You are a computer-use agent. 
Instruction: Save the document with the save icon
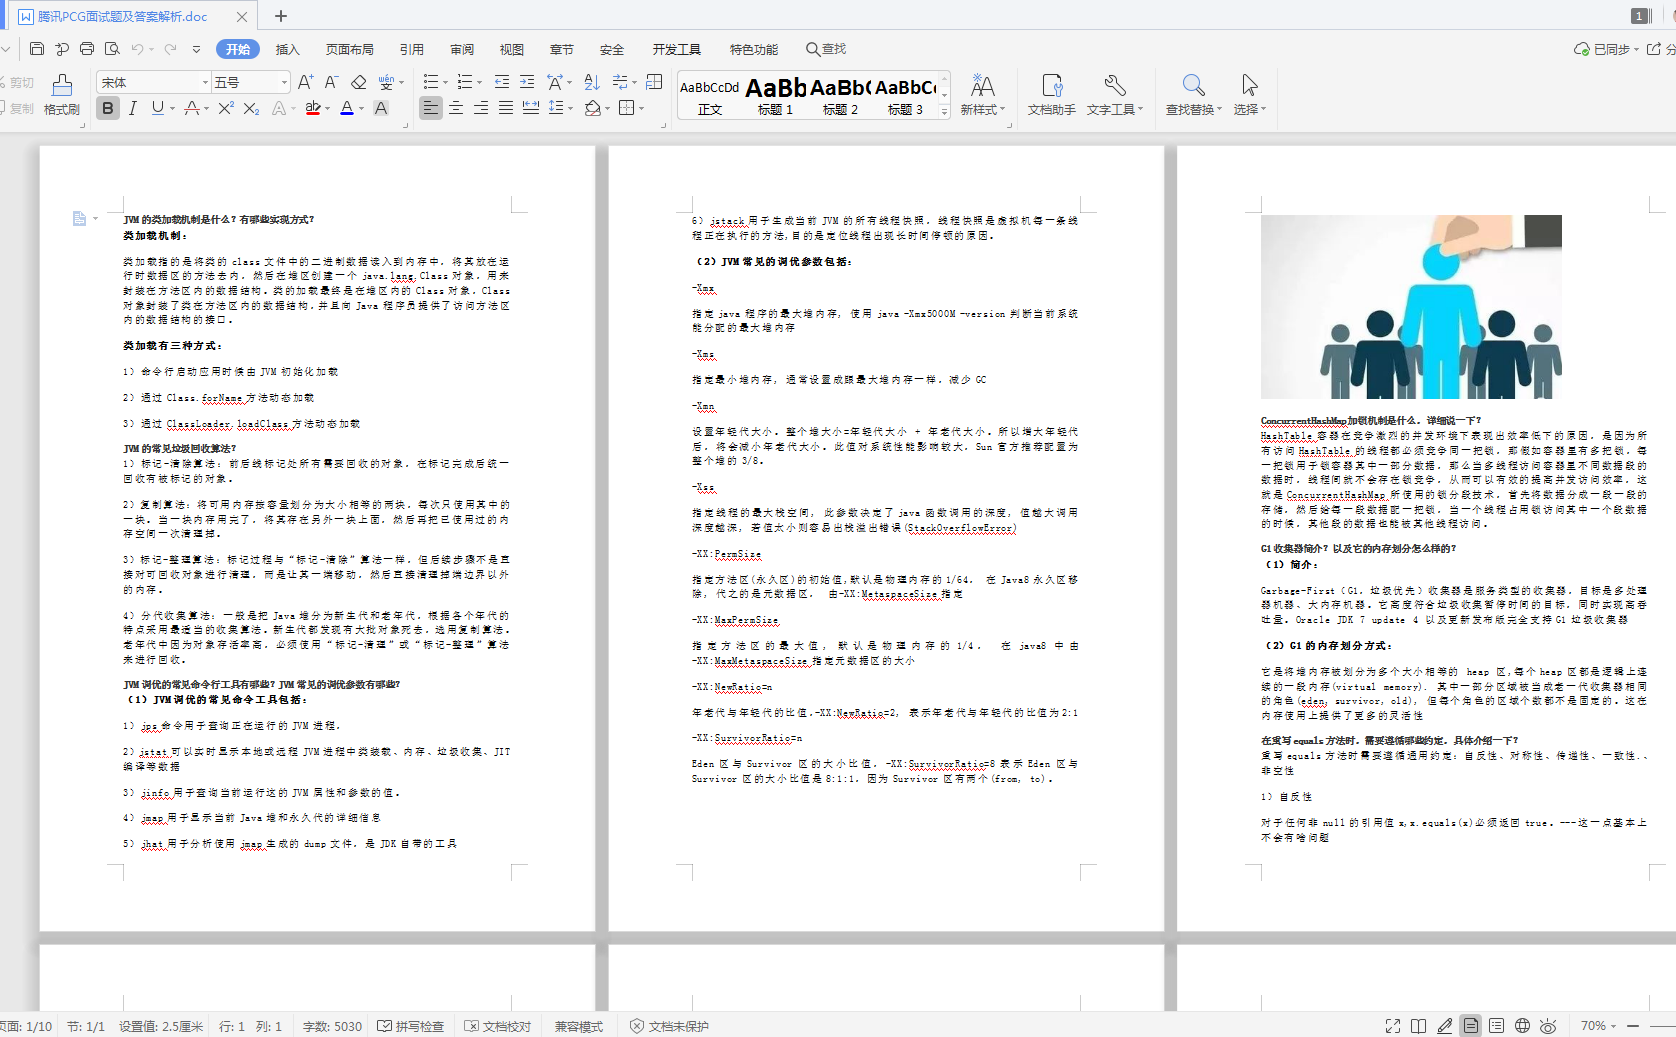click(37, 49)
